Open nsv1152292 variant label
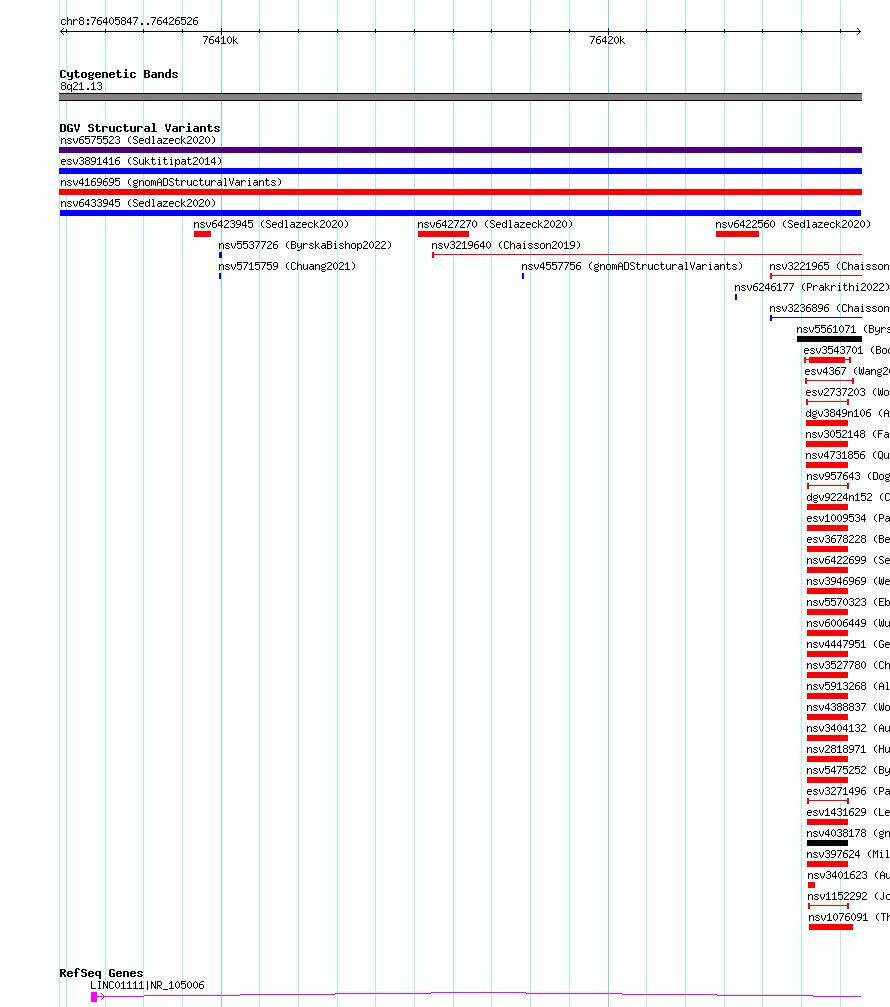Image resolution: width=890 pixels, height=1007 pixels. click(x=849, y=897)
